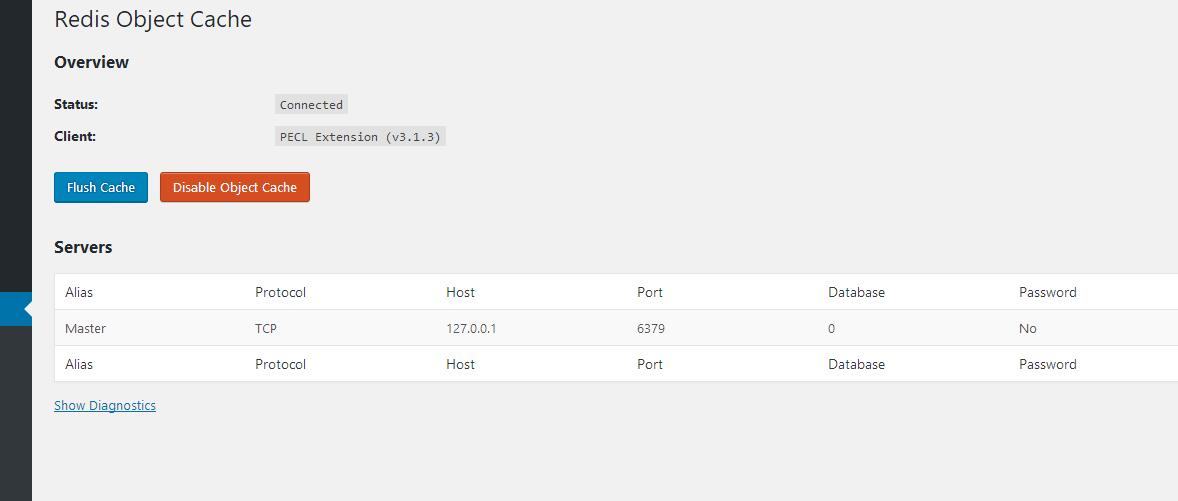
Task: Click the 127.0.0.1 host value
Action: [x=471, y=328]
